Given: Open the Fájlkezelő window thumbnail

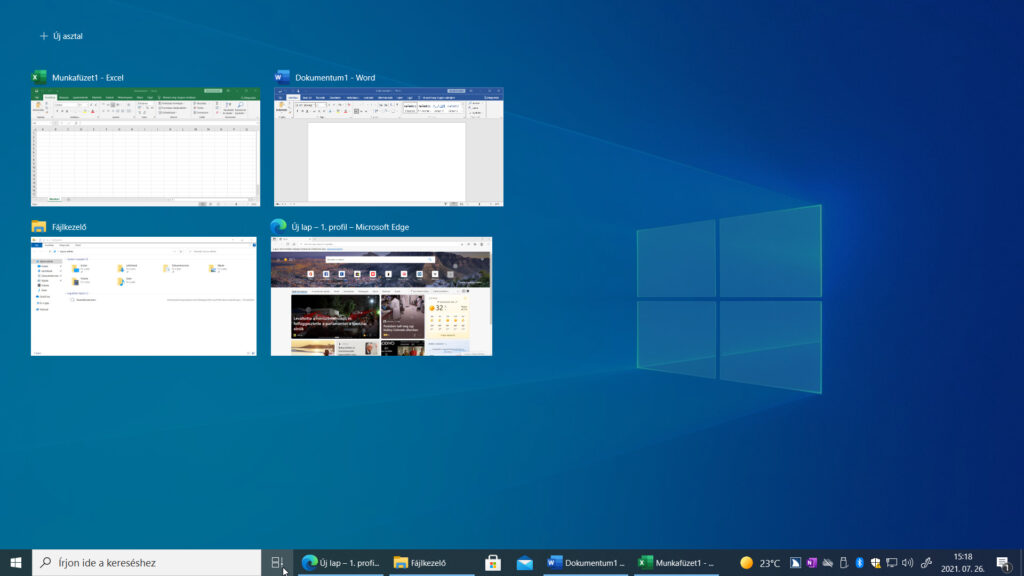Looking at the screenshot, I should coord(144,296).
